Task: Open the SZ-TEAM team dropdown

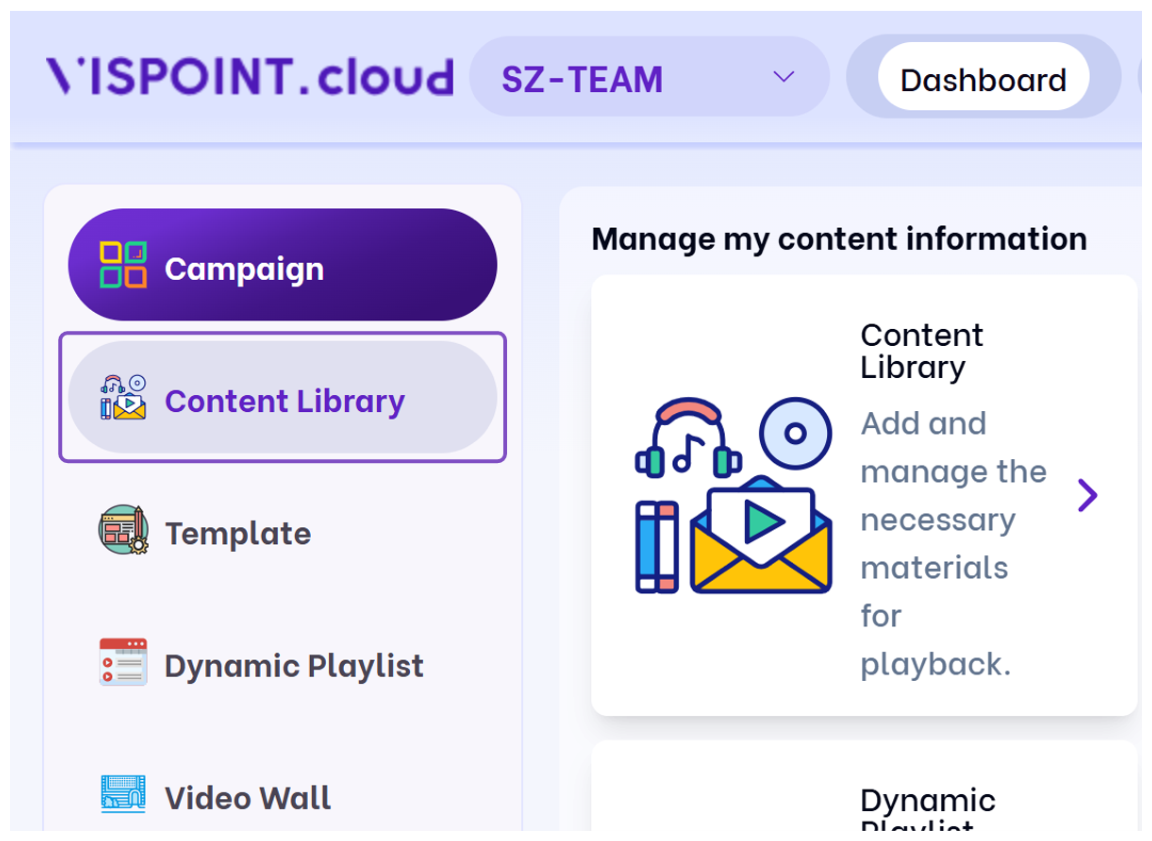Action: 649,76
